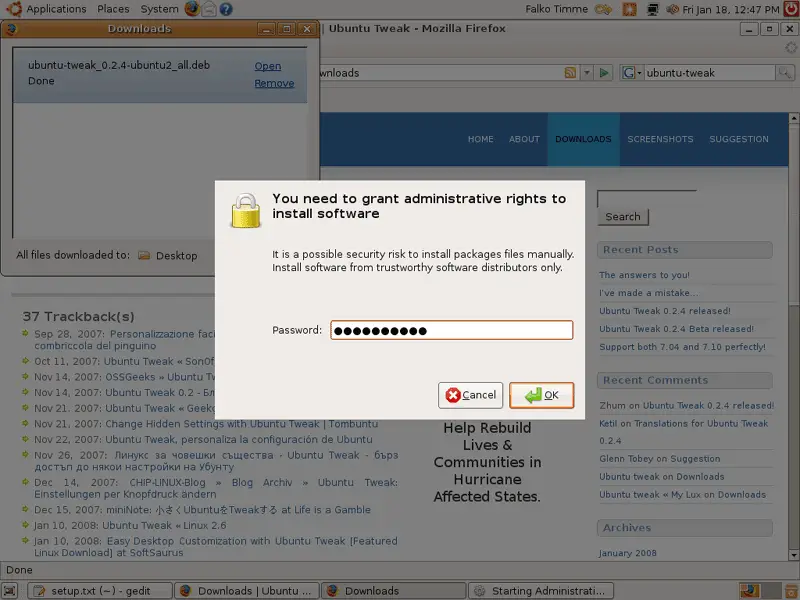Open the mail icon in top panel
This screenshot has width=800, height=600.
209,9
